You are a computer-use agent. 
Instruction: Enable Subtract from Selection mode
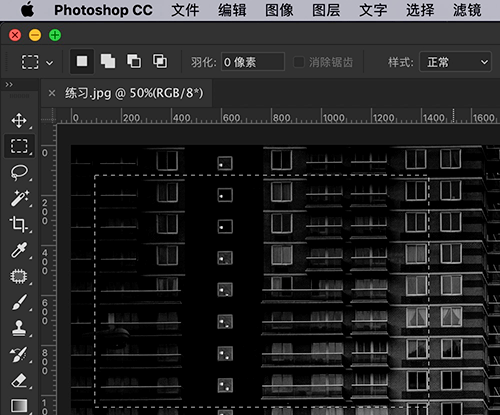click(x=134, y=62)
